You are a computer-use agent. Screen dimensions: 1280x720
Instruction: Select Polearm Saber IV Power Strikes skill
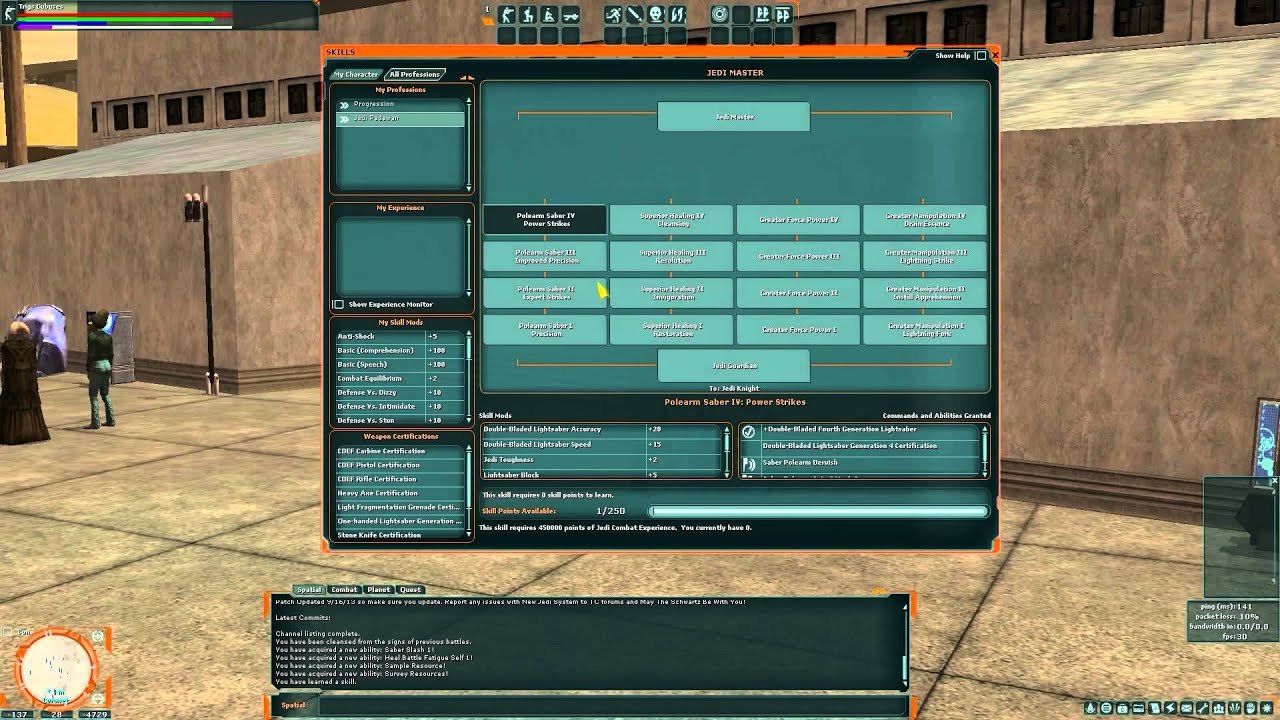pos(545,219)
